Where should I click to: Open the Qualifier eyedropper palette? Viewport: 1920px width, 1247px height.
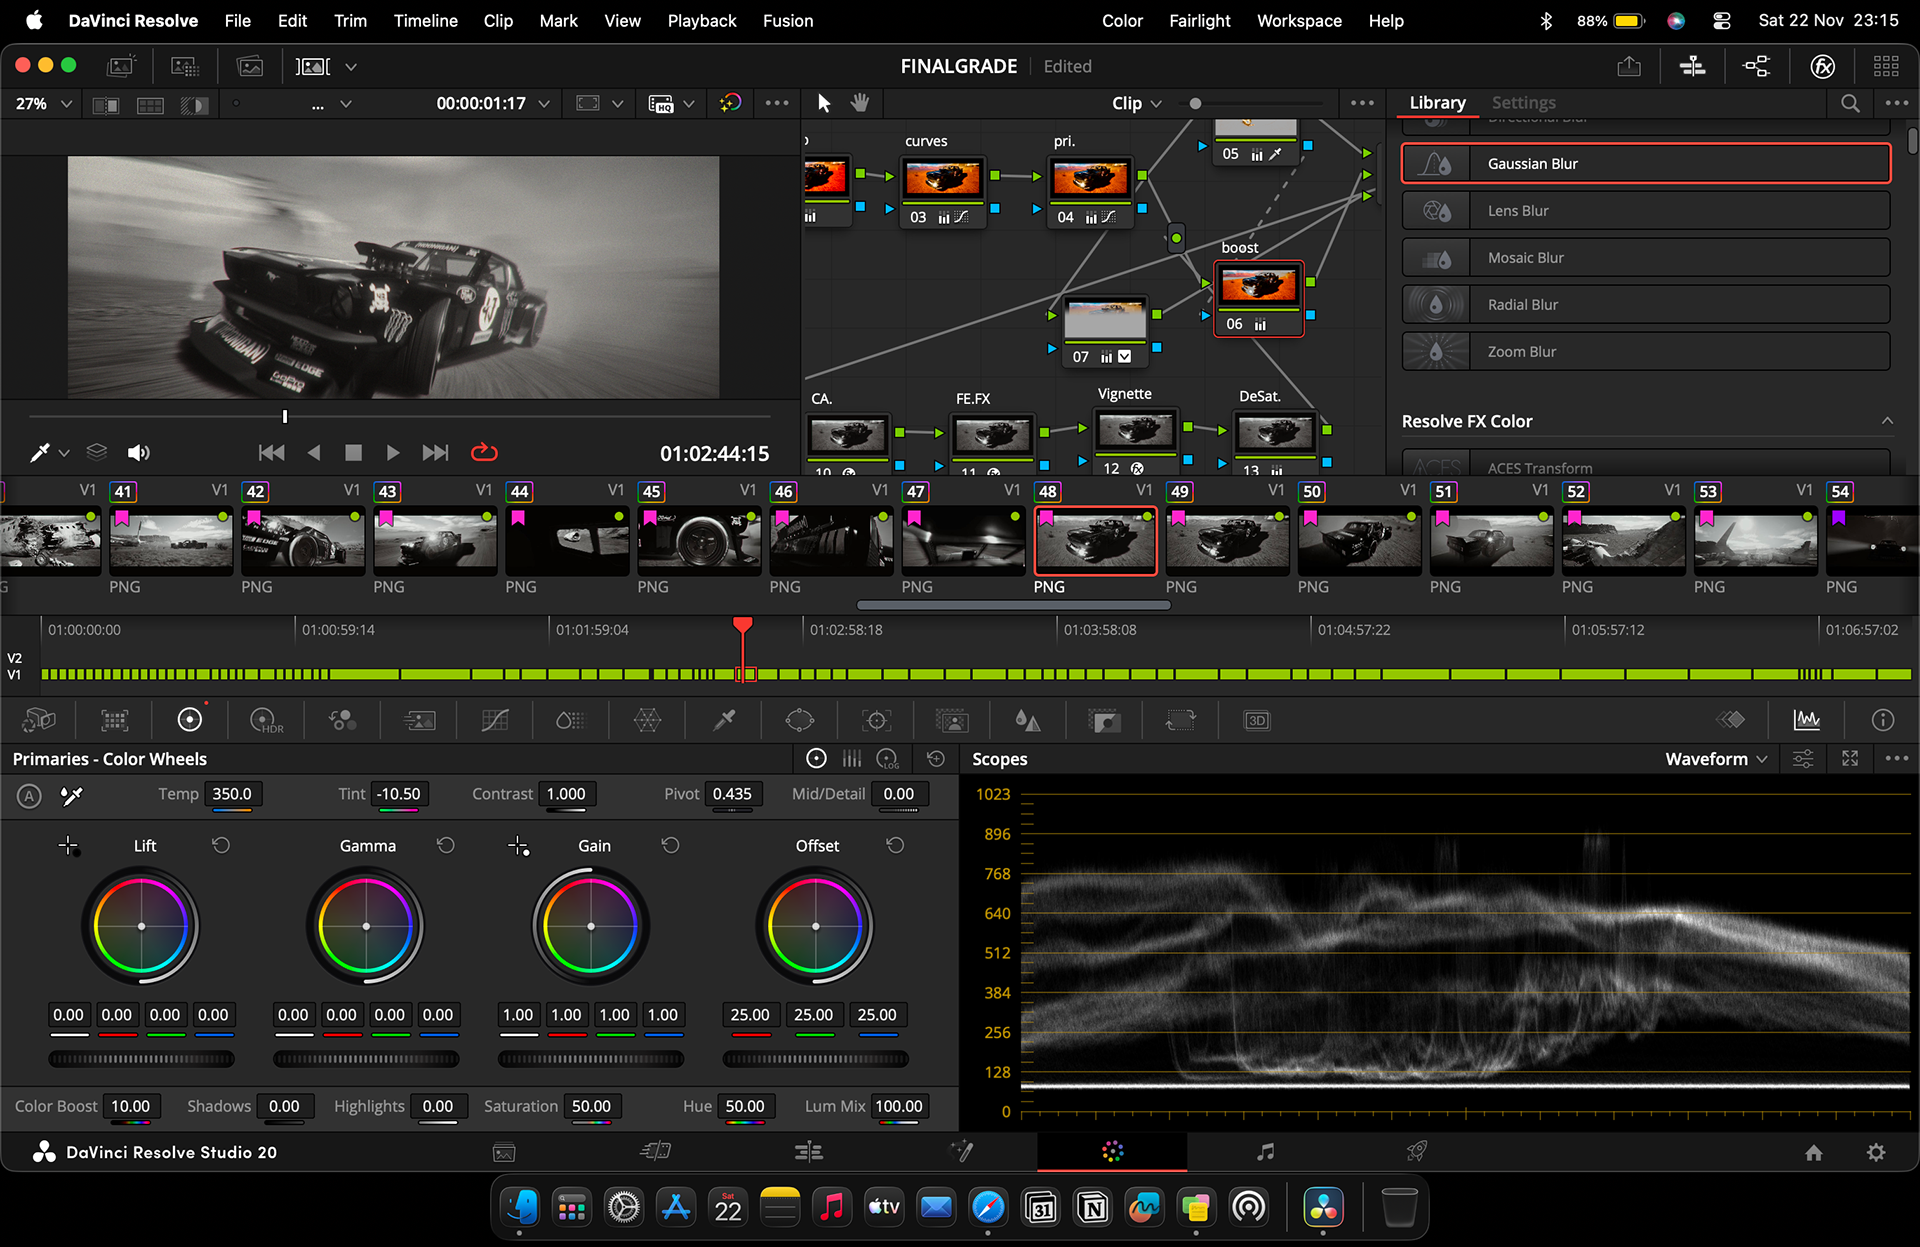pyautogui.click(x=724, y=720)
